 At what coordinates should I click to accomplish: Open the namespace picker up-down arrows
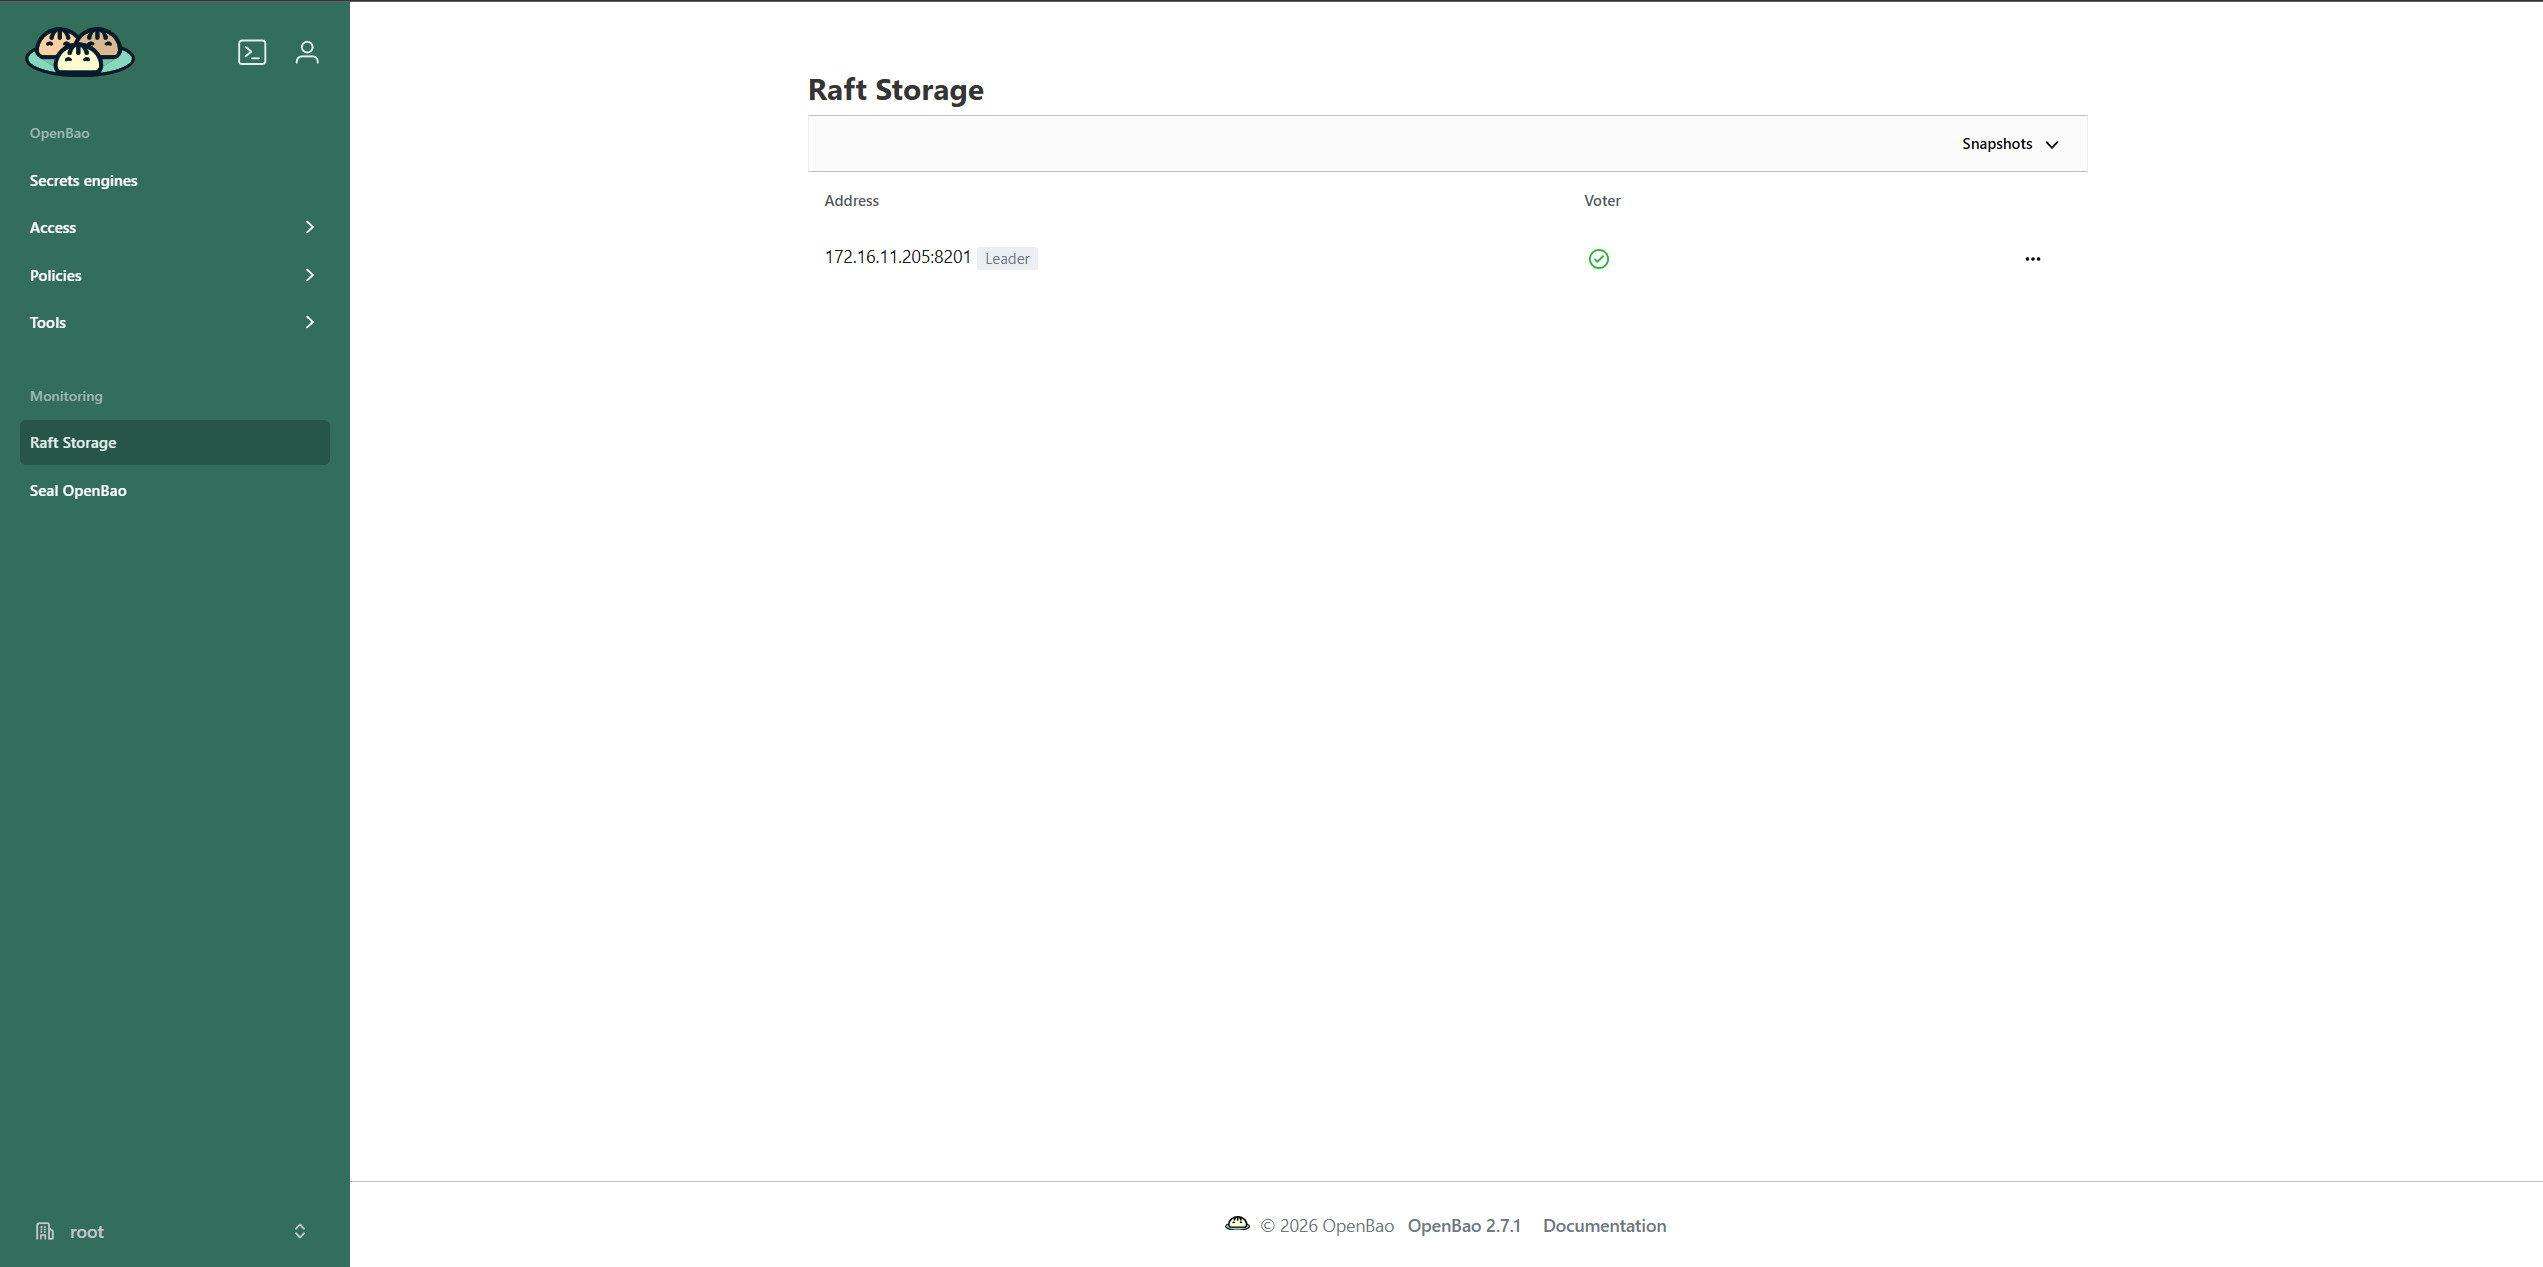point(299,1231)
